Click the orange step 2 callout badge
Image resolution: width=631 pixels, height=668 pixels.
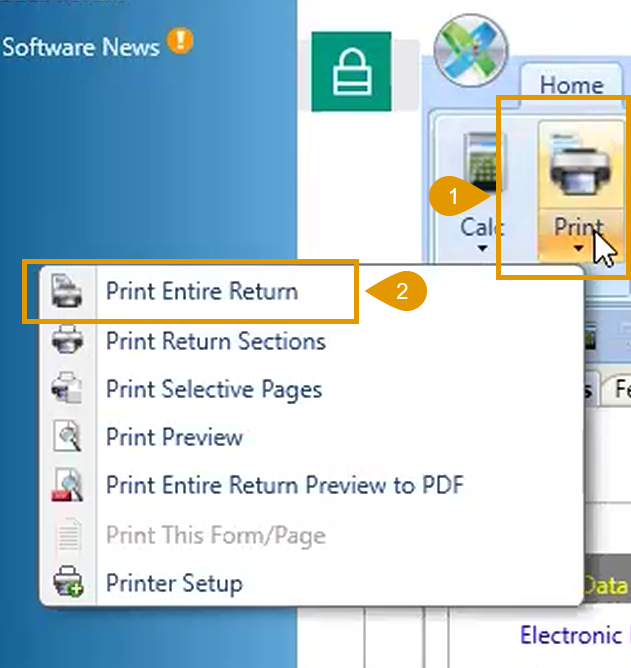click(x=399, y=292)
